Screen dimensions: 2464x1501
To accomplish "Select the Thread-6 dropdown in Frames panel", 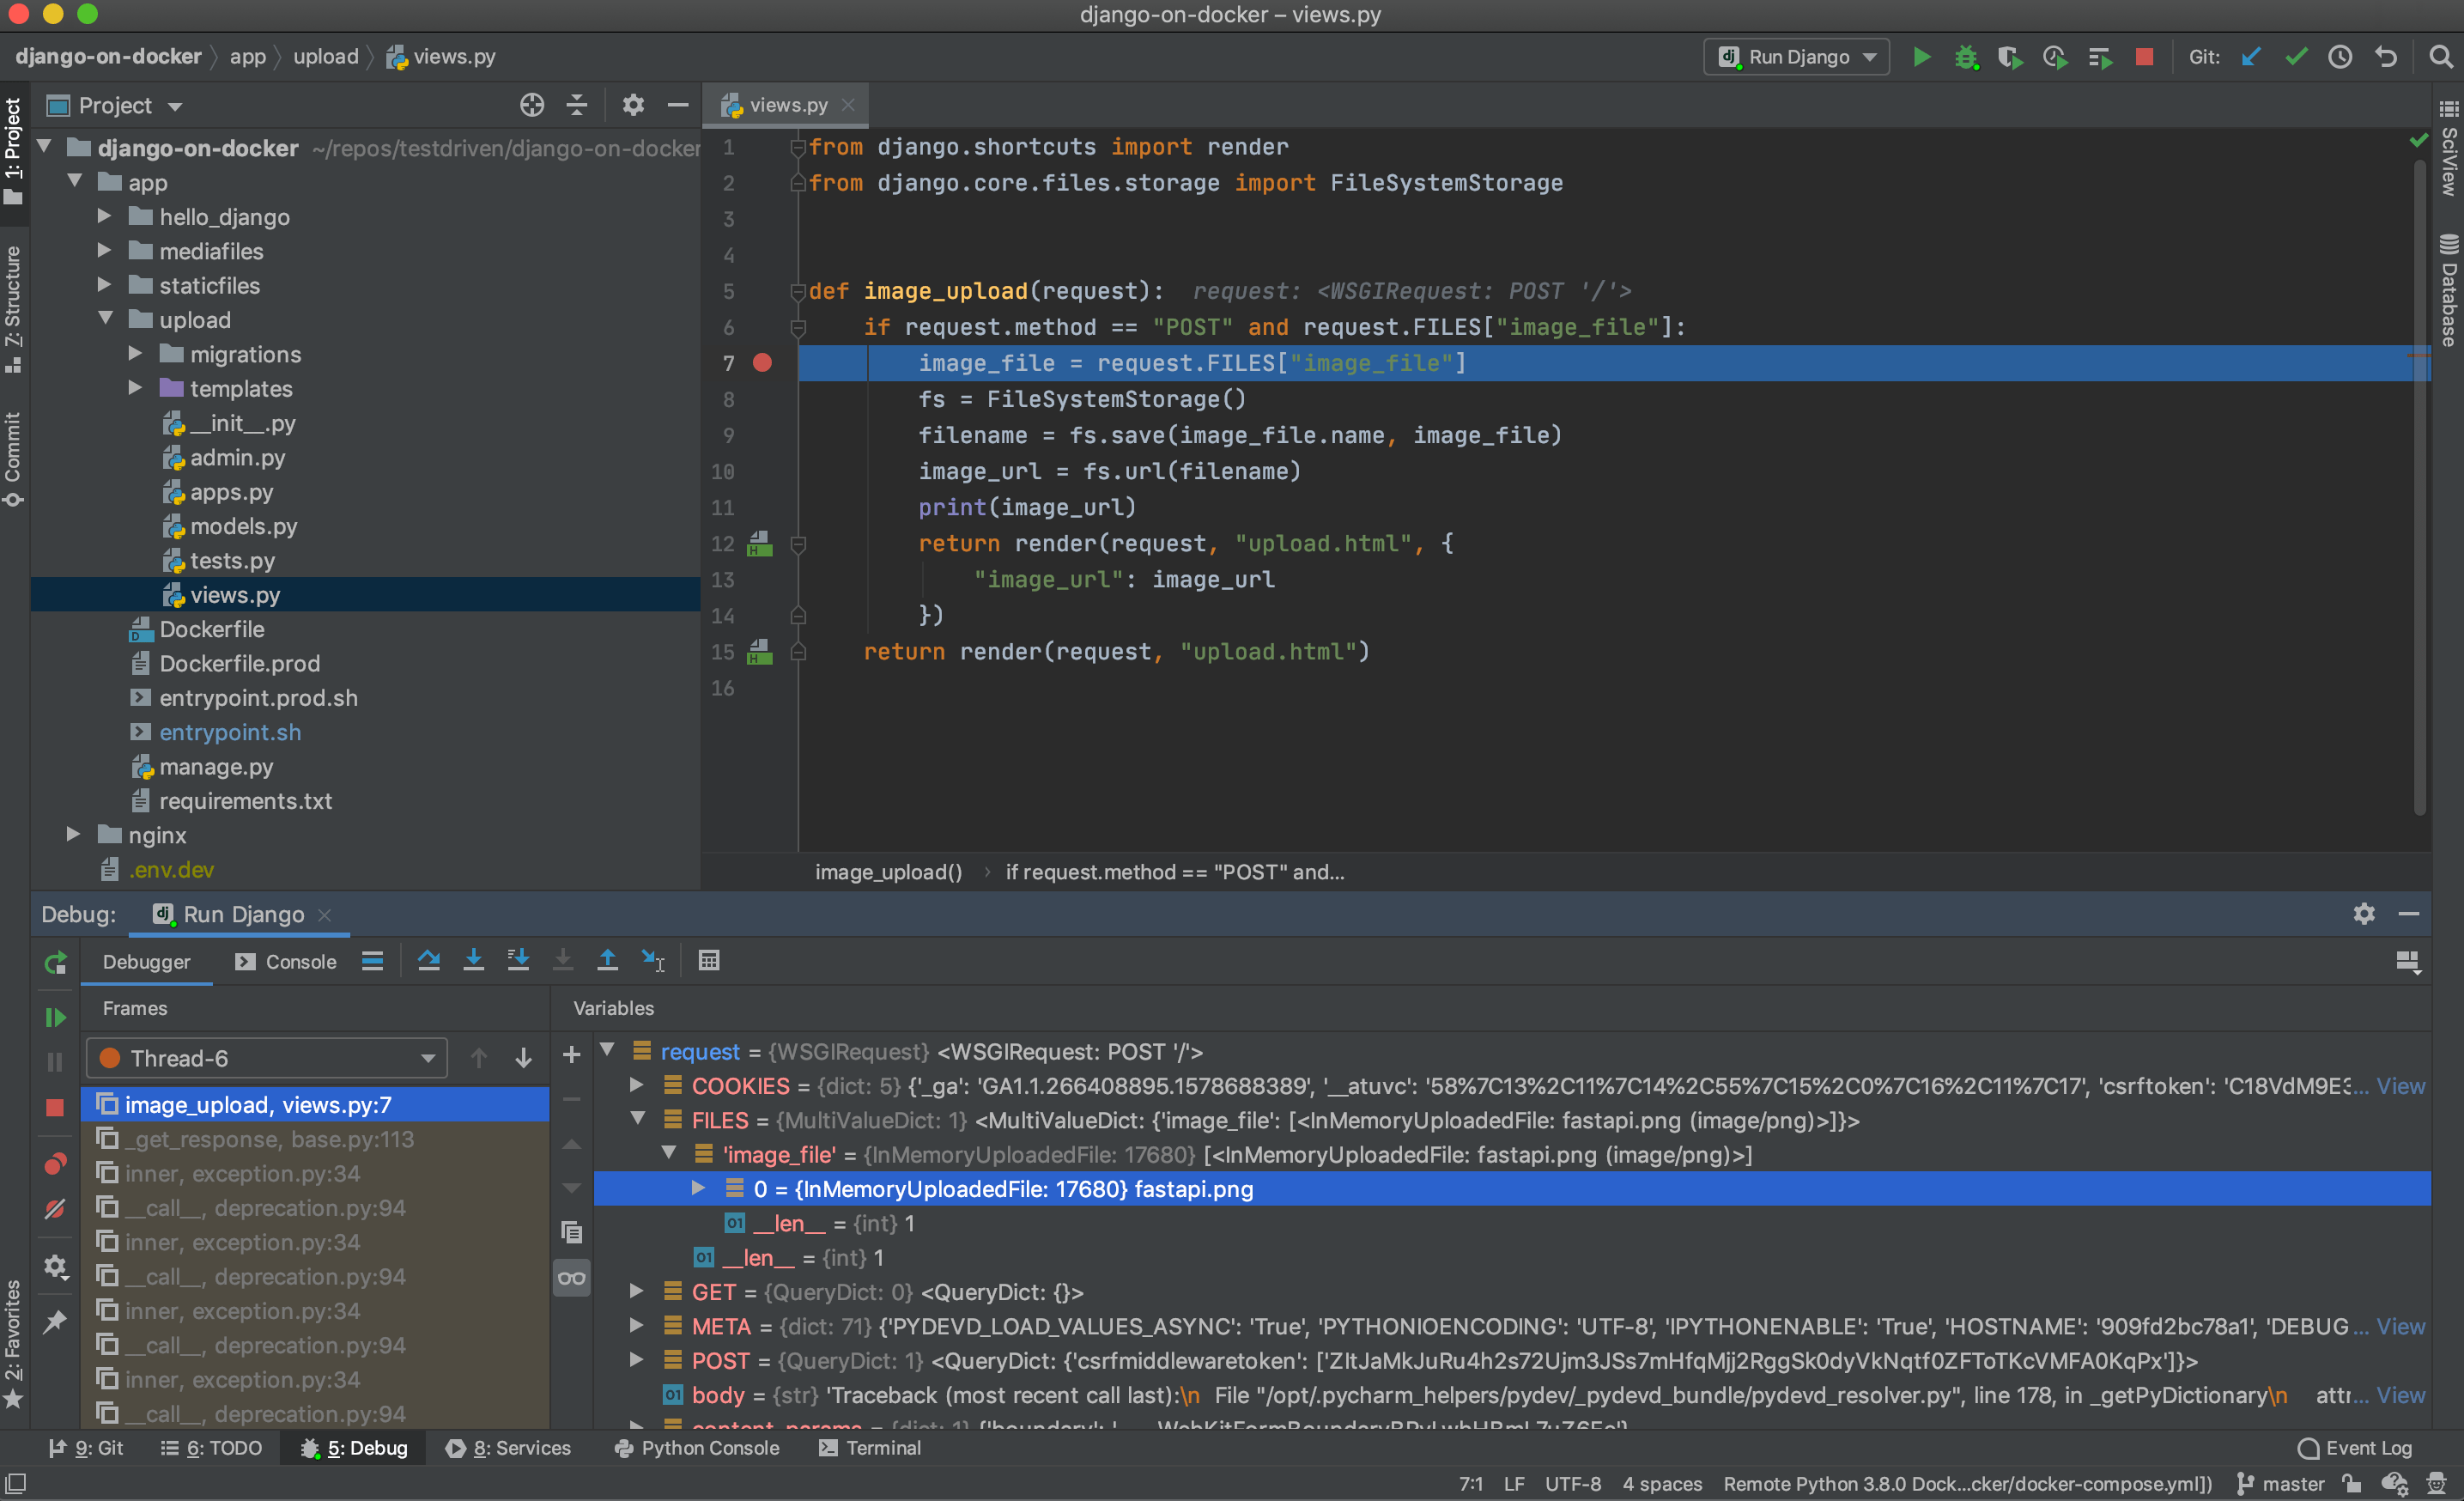I will point(273,1056).
